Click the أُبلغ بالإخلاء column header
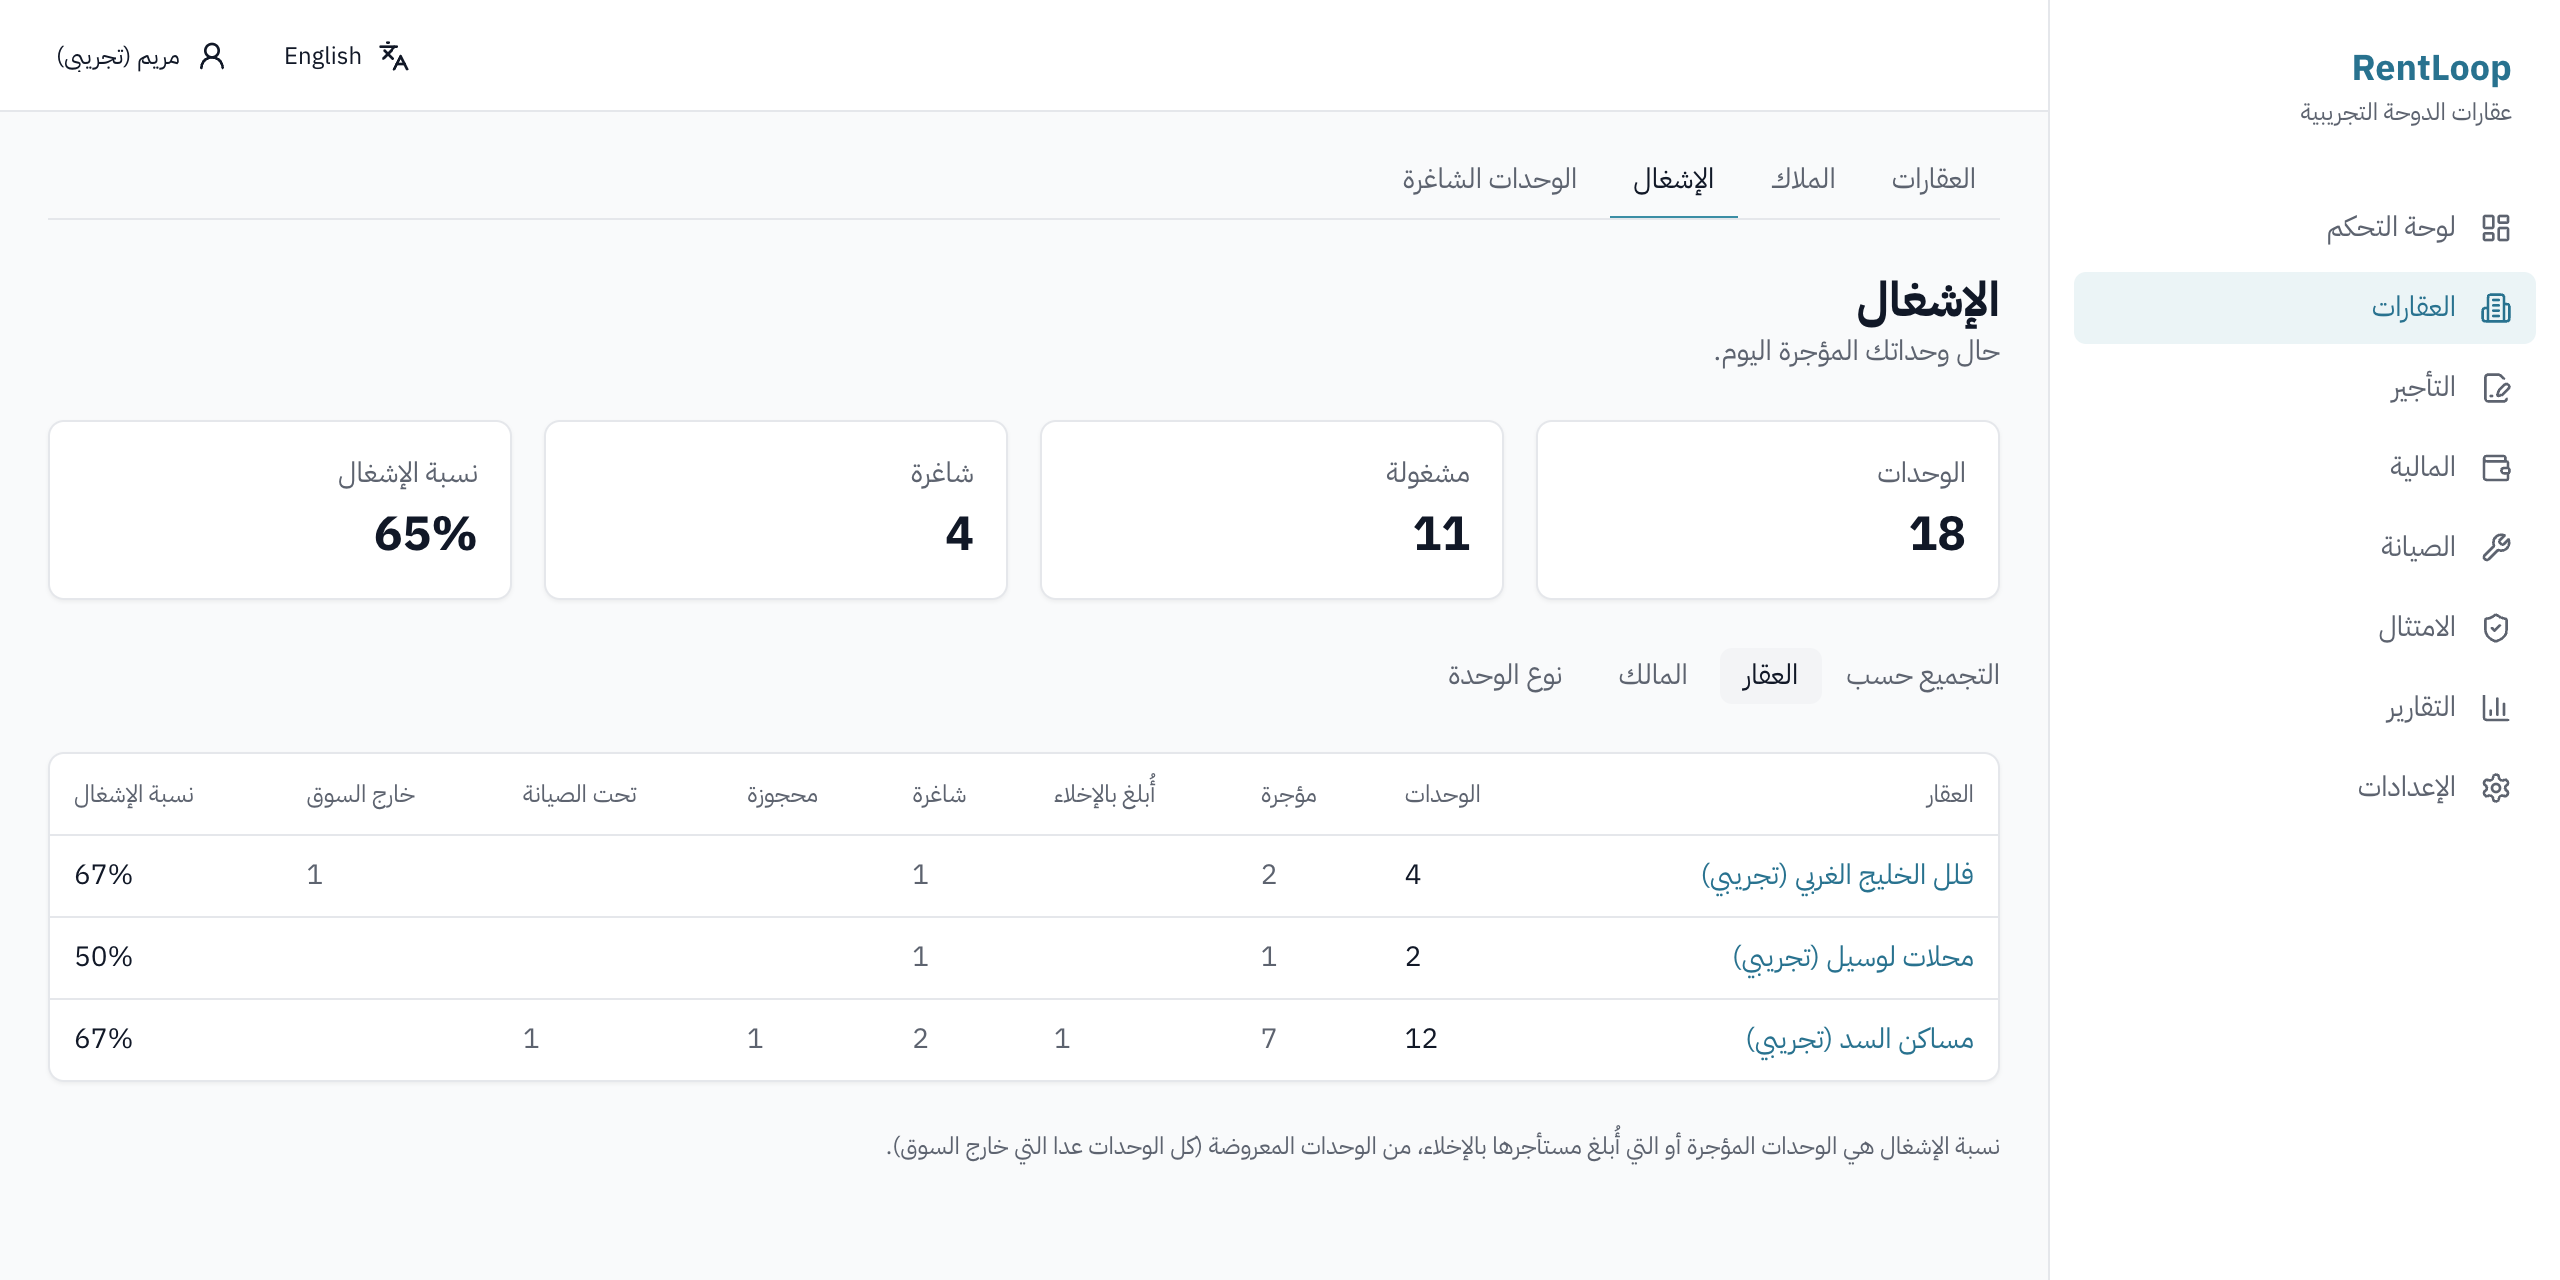Image resolution: width=2560 pixels, height=1280 pixels. [1104, 793]
